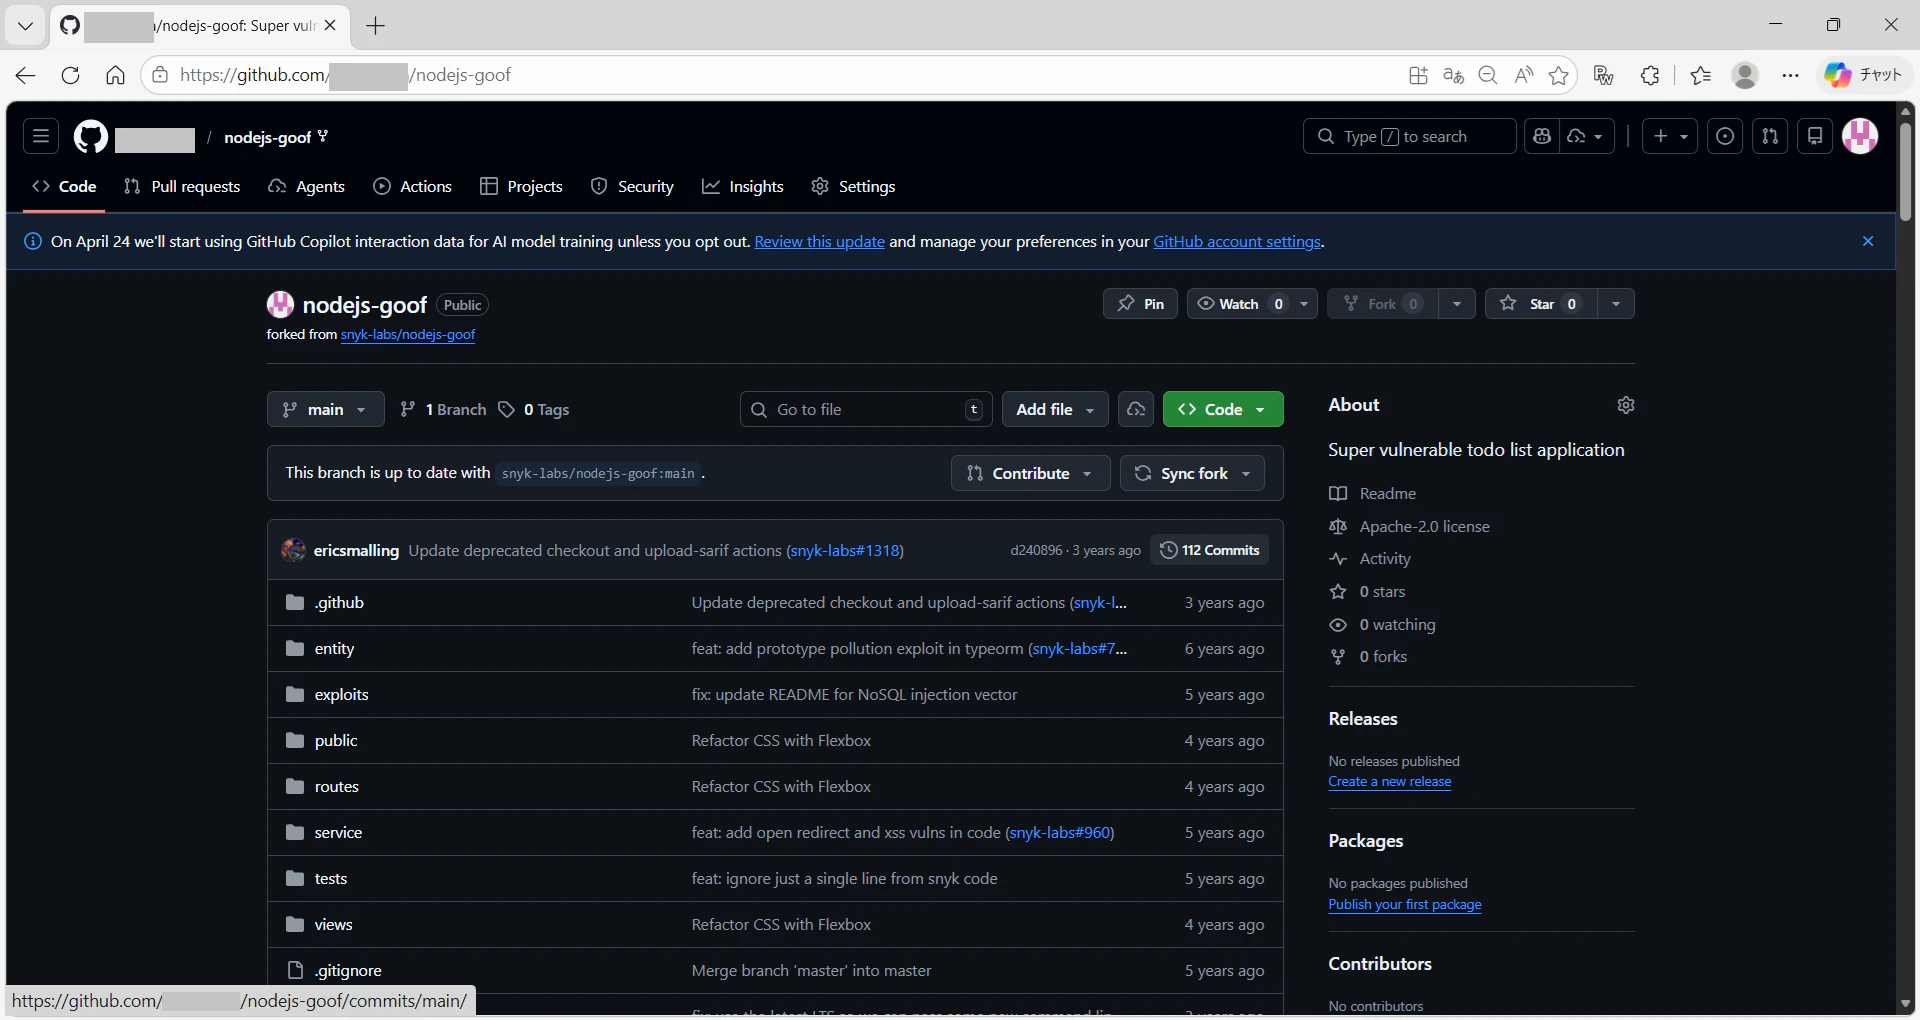Switch to the Insights tab
This screenshot has height=1020, width=1920.
[x=743, y=187]
